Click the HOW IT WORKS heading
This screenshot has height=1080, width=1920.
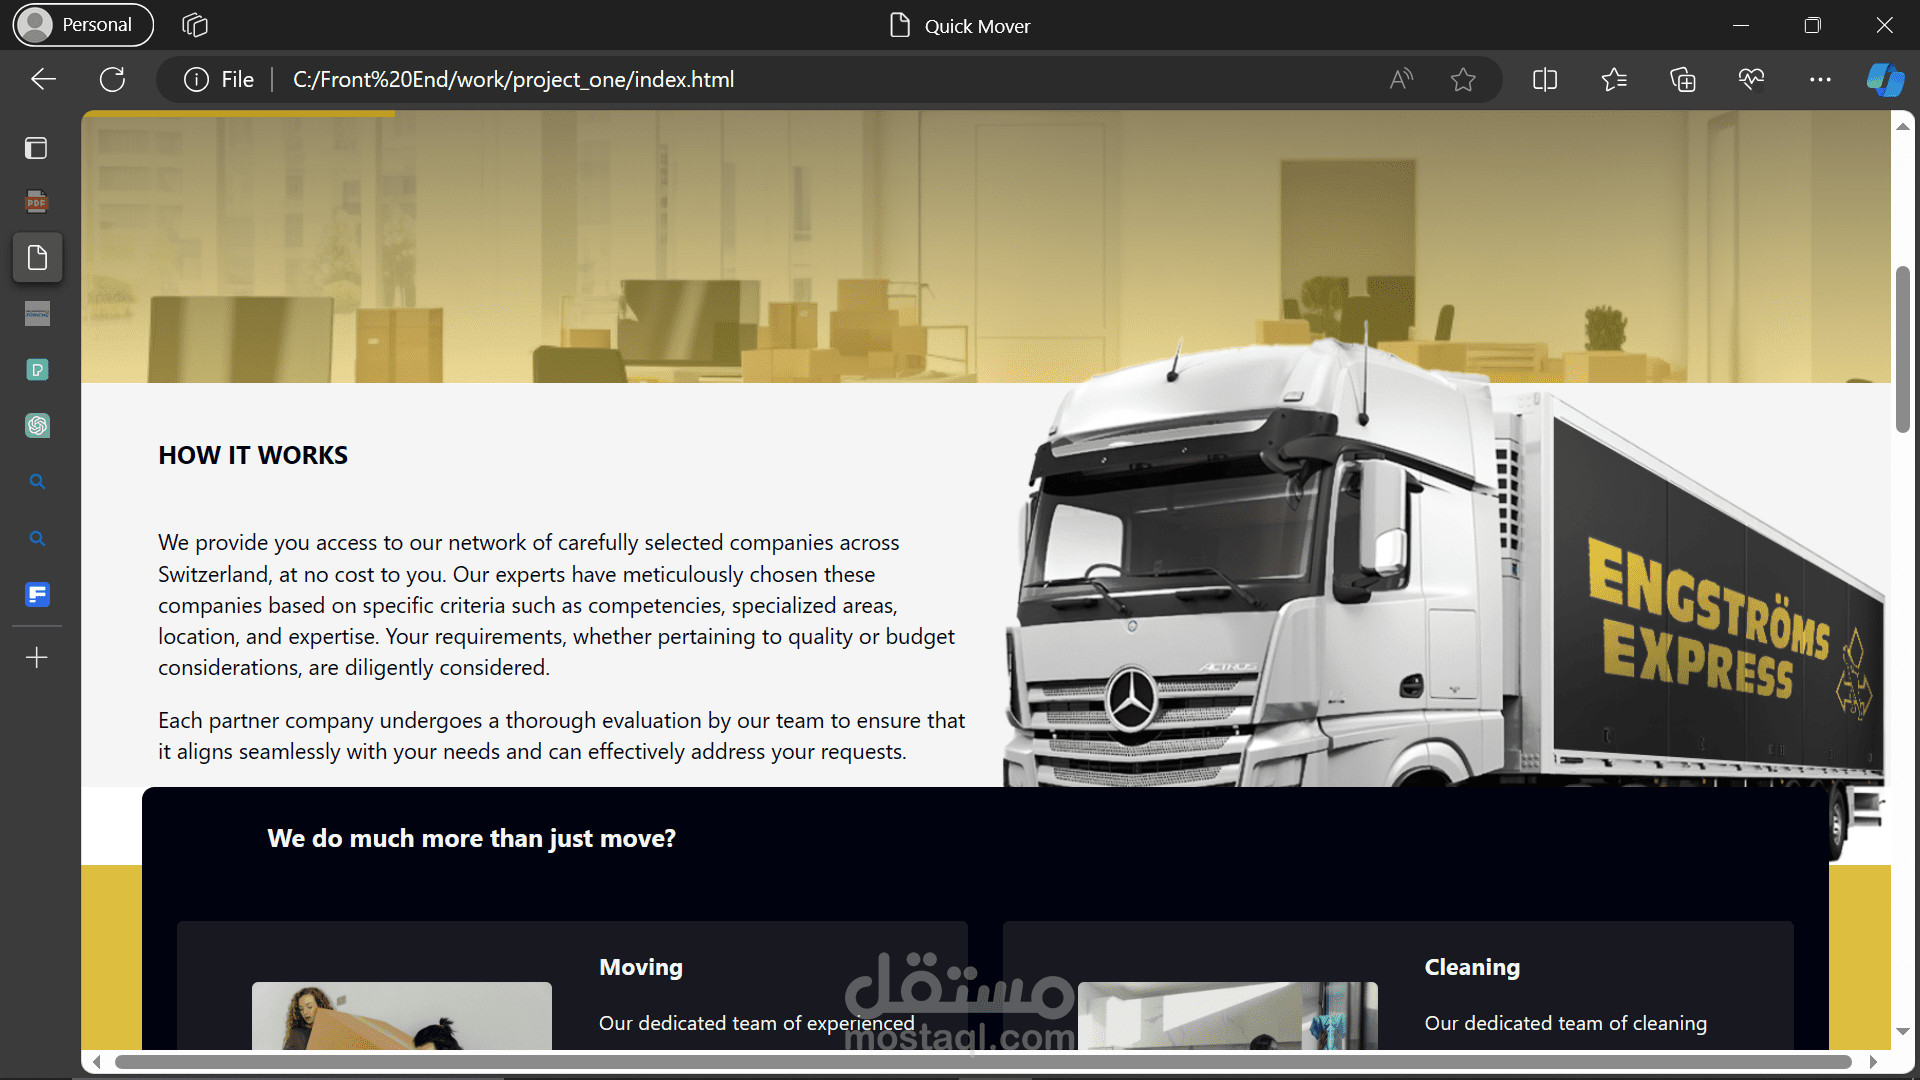pos(253,455)
